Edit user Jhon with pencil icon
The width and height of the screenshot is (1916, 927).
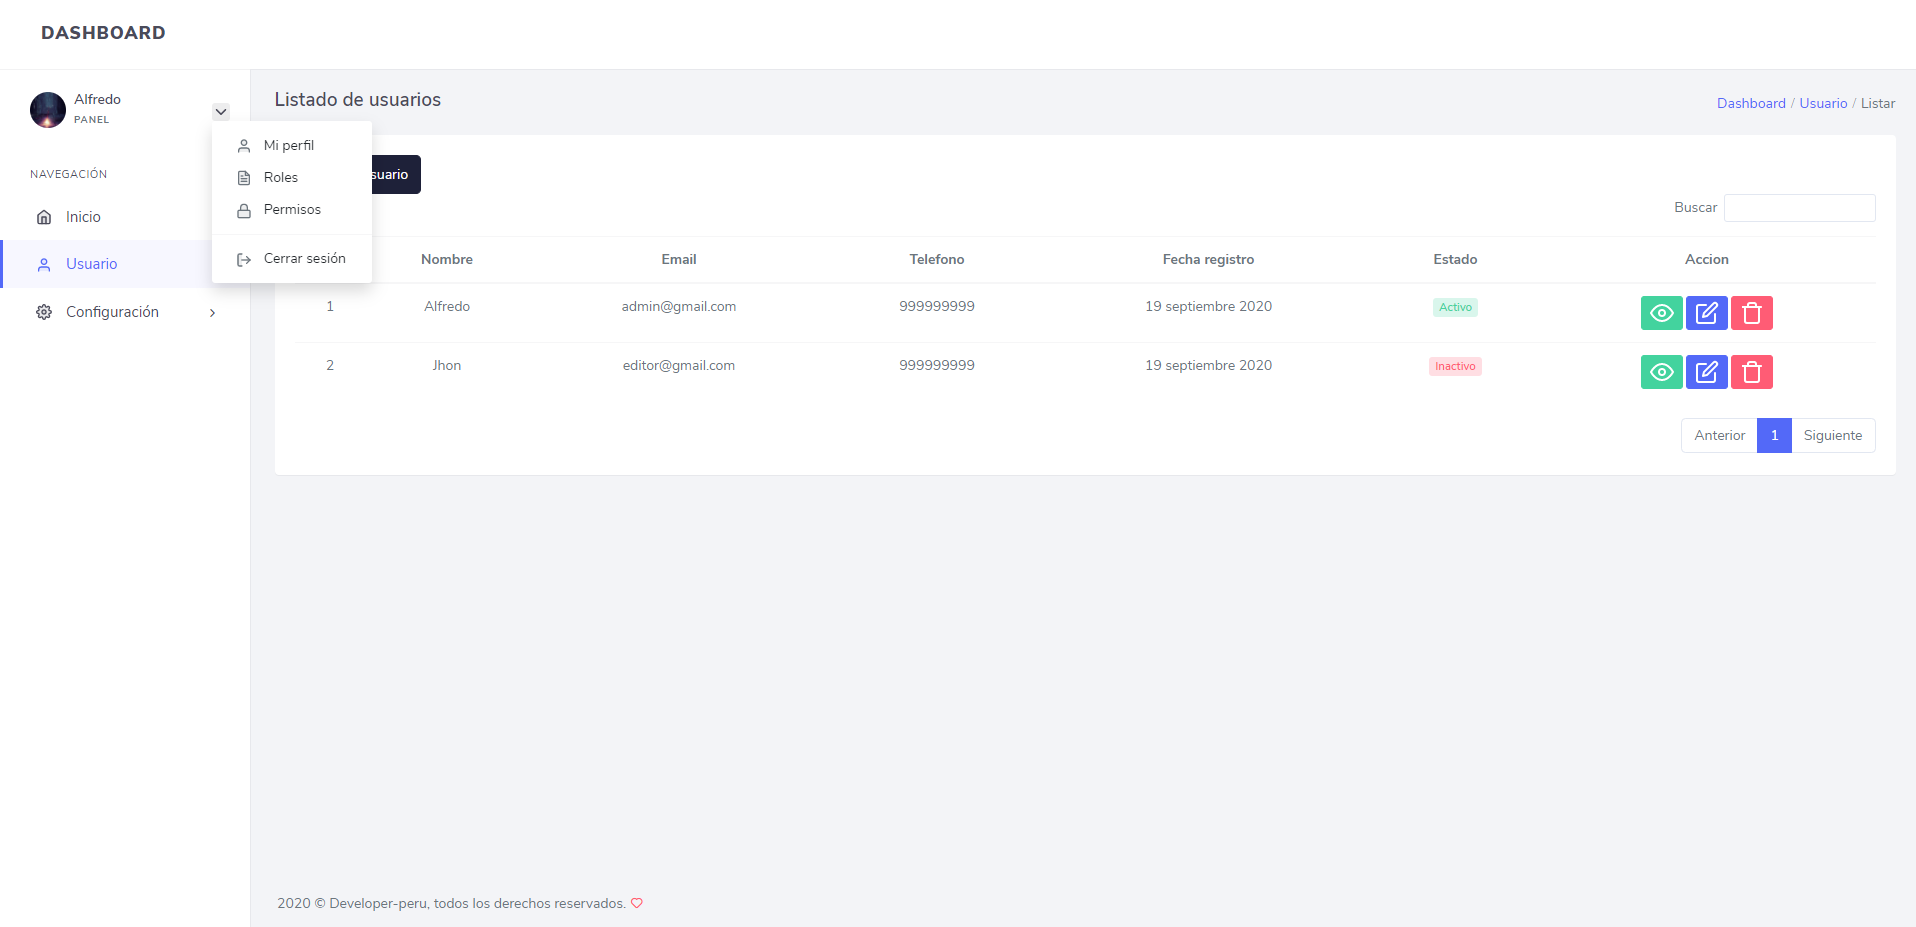(1706, 372)
